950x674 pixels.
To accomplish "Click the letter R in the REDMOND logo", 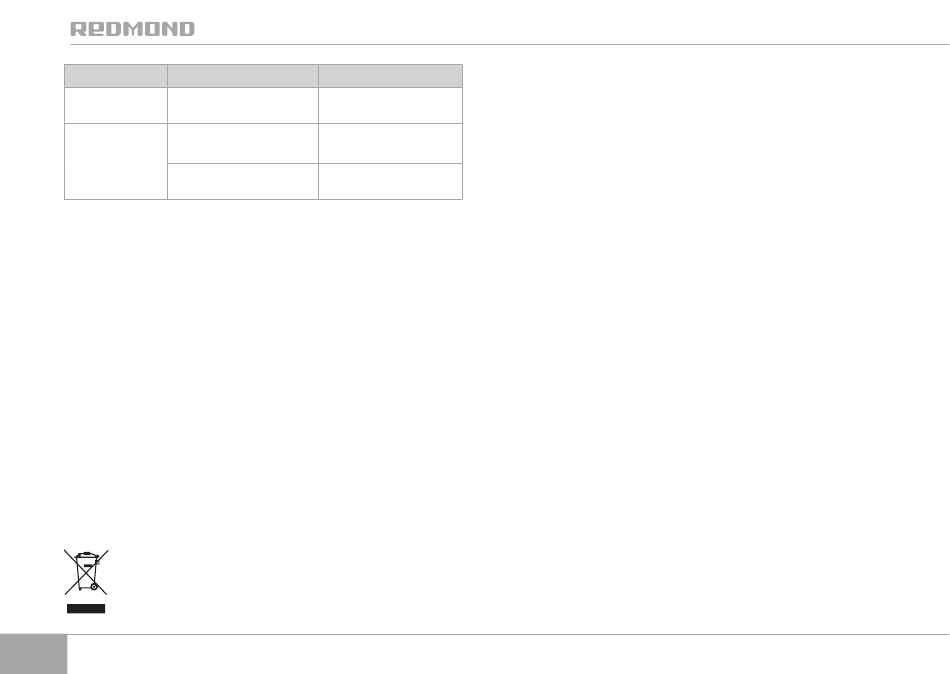I will click(x=78, y=29).
